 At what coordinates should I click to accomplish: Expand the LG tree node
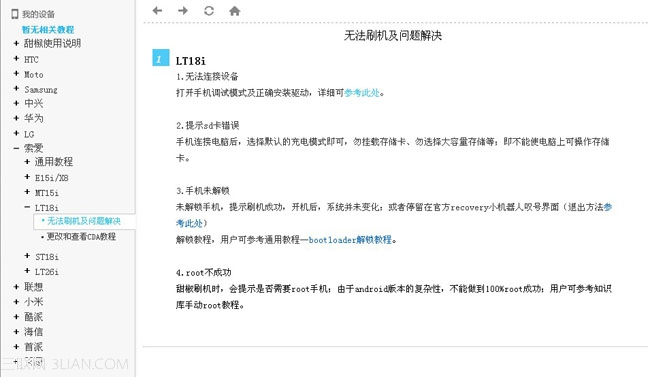(16, 133)
